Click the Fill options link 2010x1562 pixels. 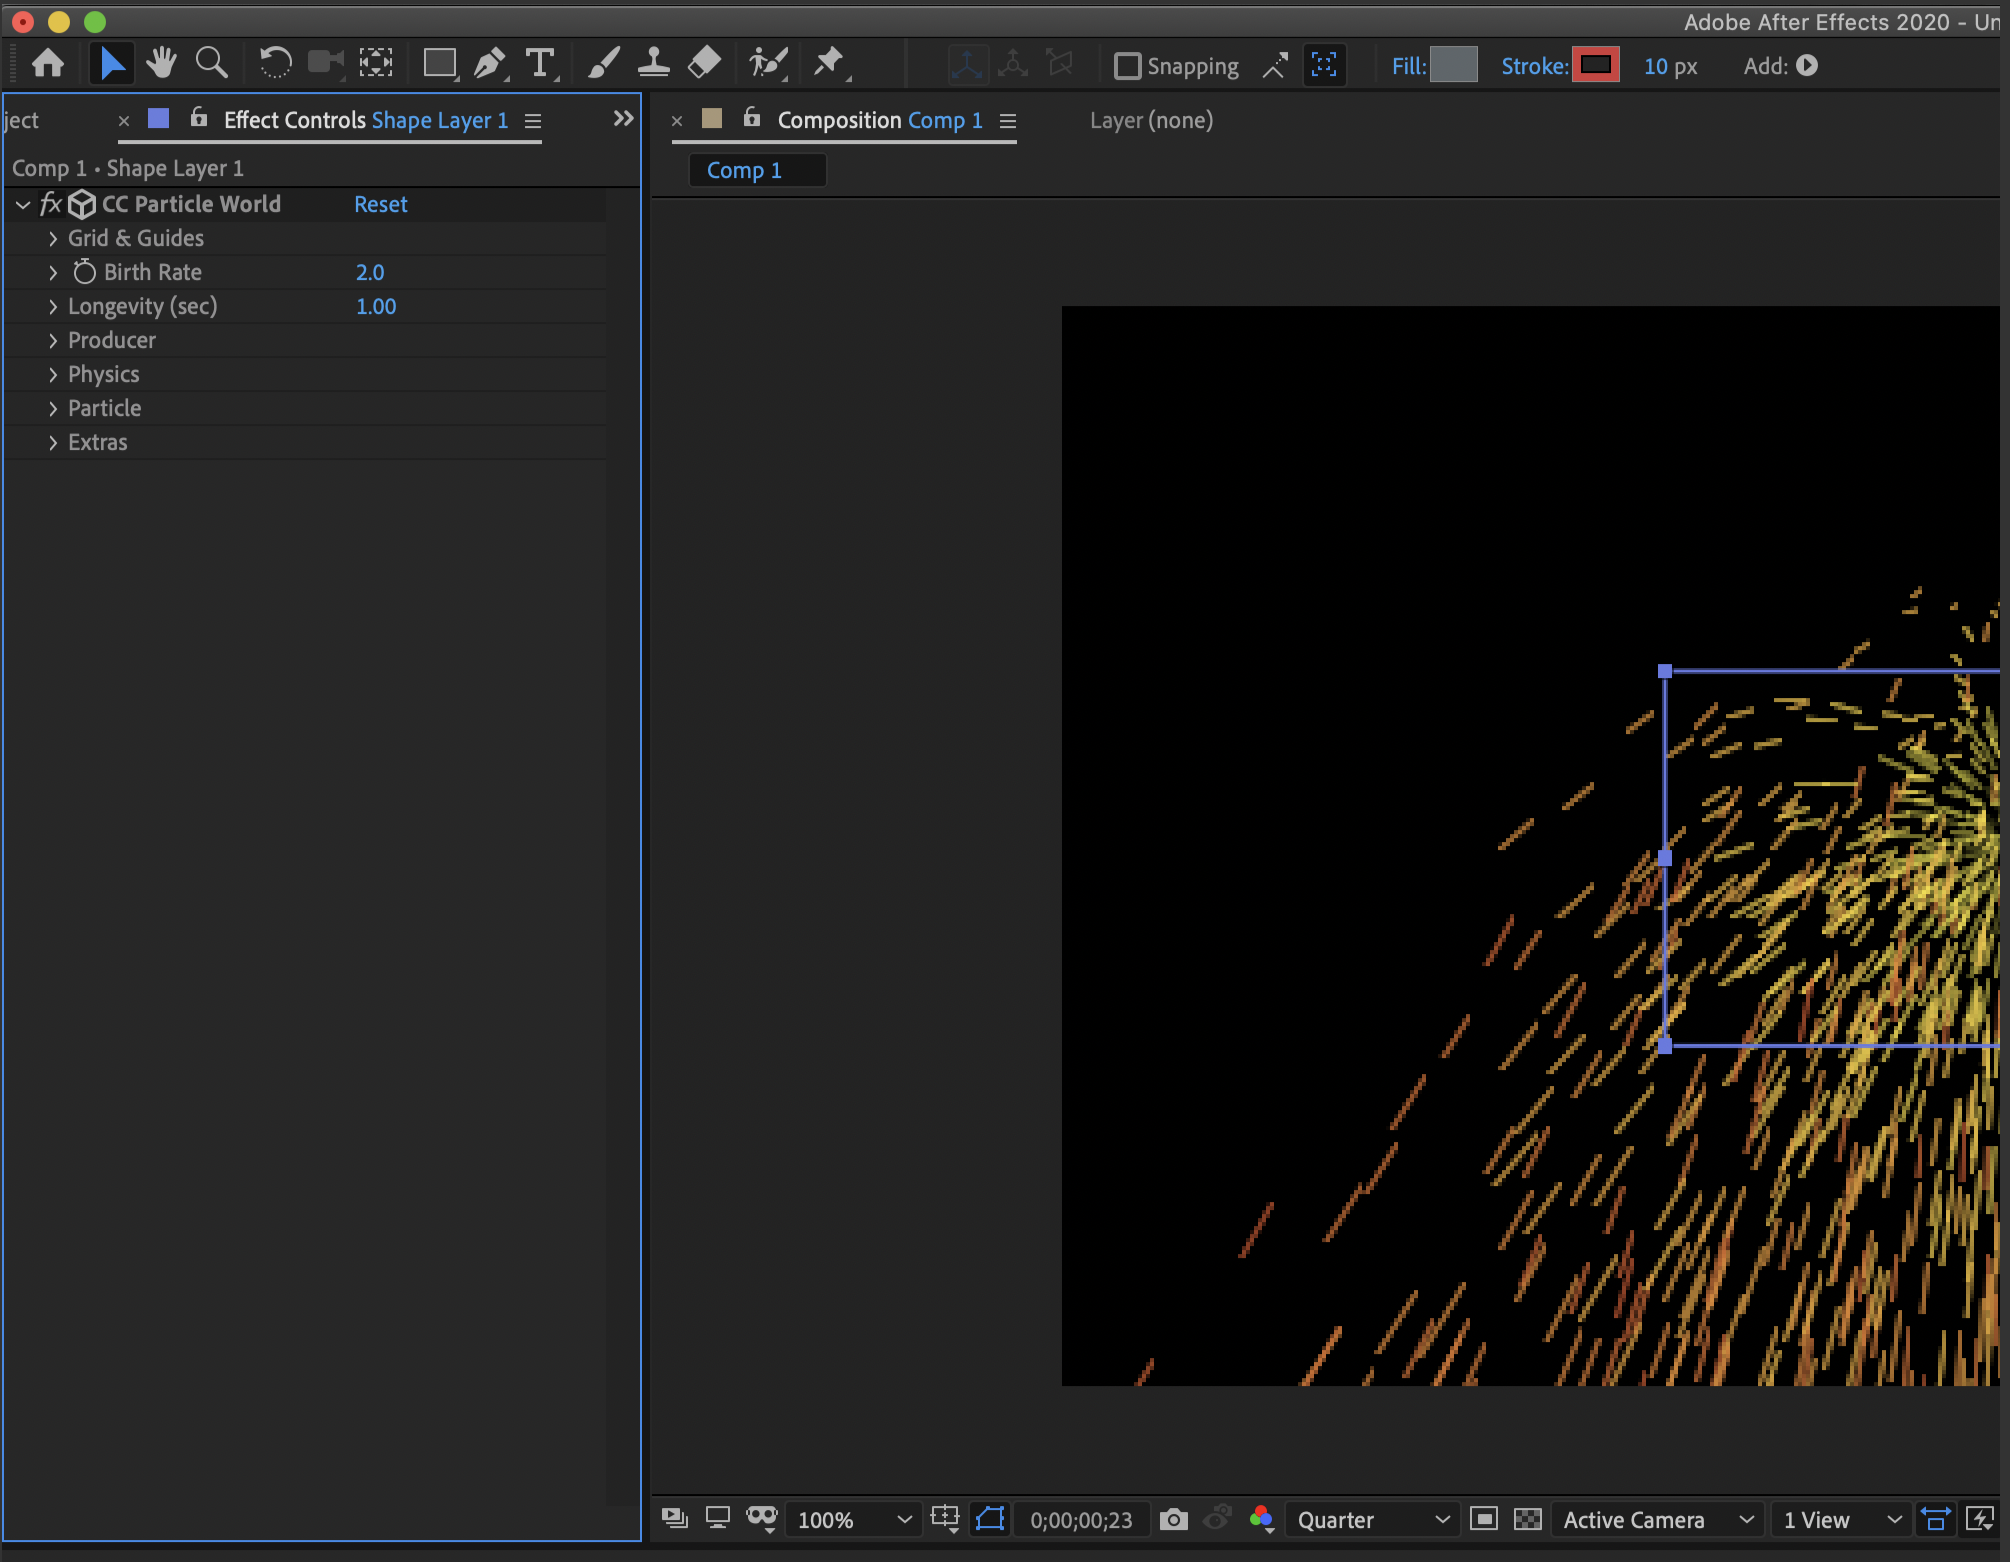click(1408, 66)
